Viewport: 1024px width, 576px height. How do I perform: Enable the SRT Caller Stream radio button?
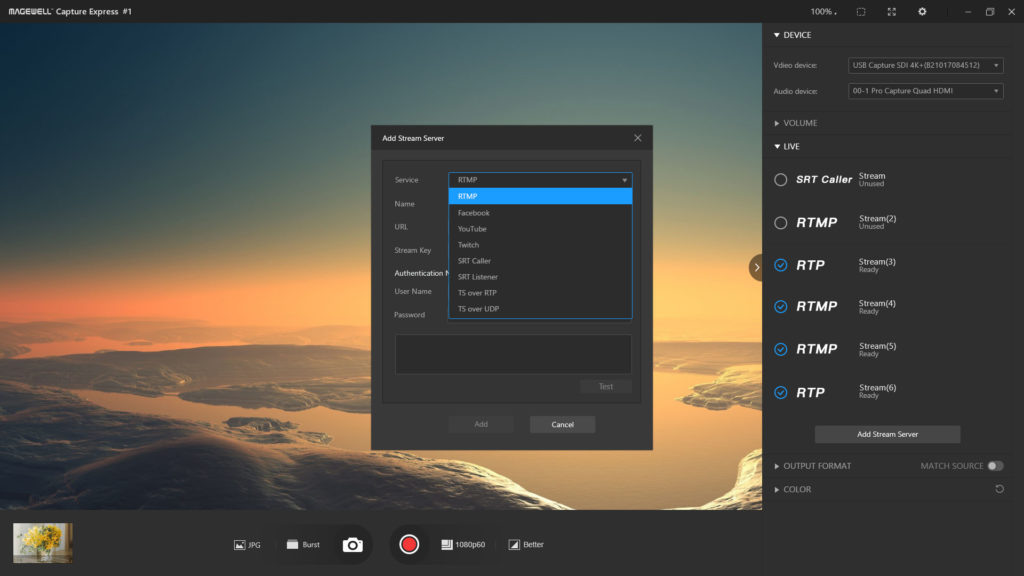(x=780, y=180)
